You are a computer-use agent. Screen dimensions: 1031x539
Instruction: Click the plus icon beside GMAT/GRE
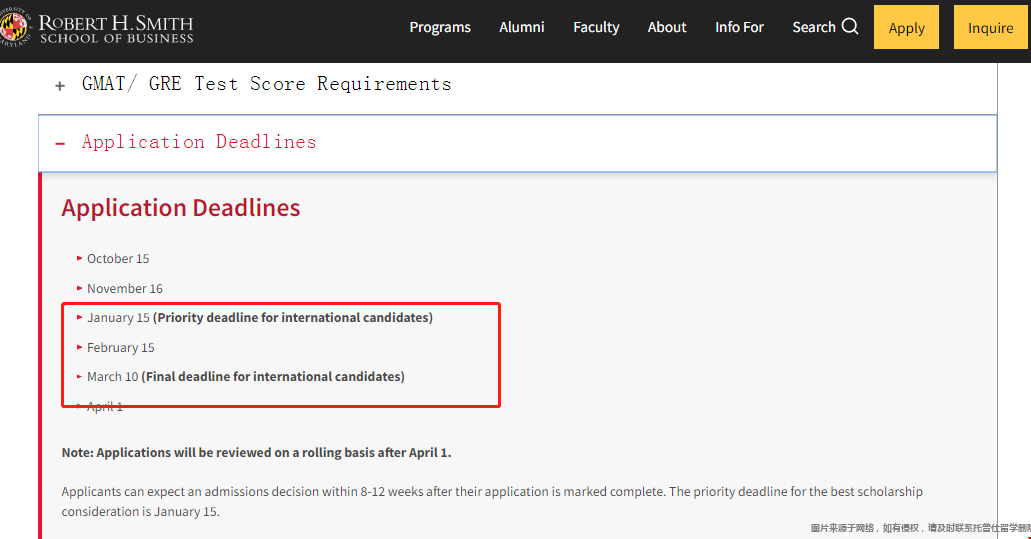point(60,86)
